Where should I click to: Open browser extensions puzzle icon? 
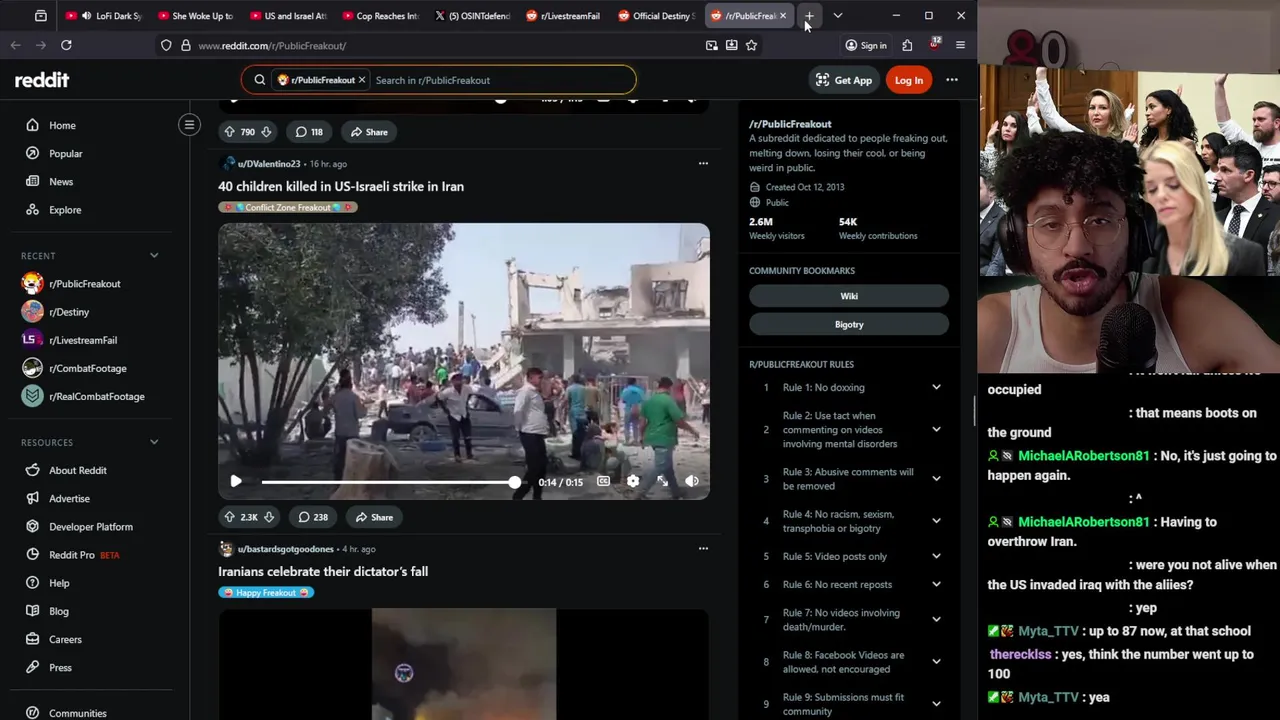(907, 45)
